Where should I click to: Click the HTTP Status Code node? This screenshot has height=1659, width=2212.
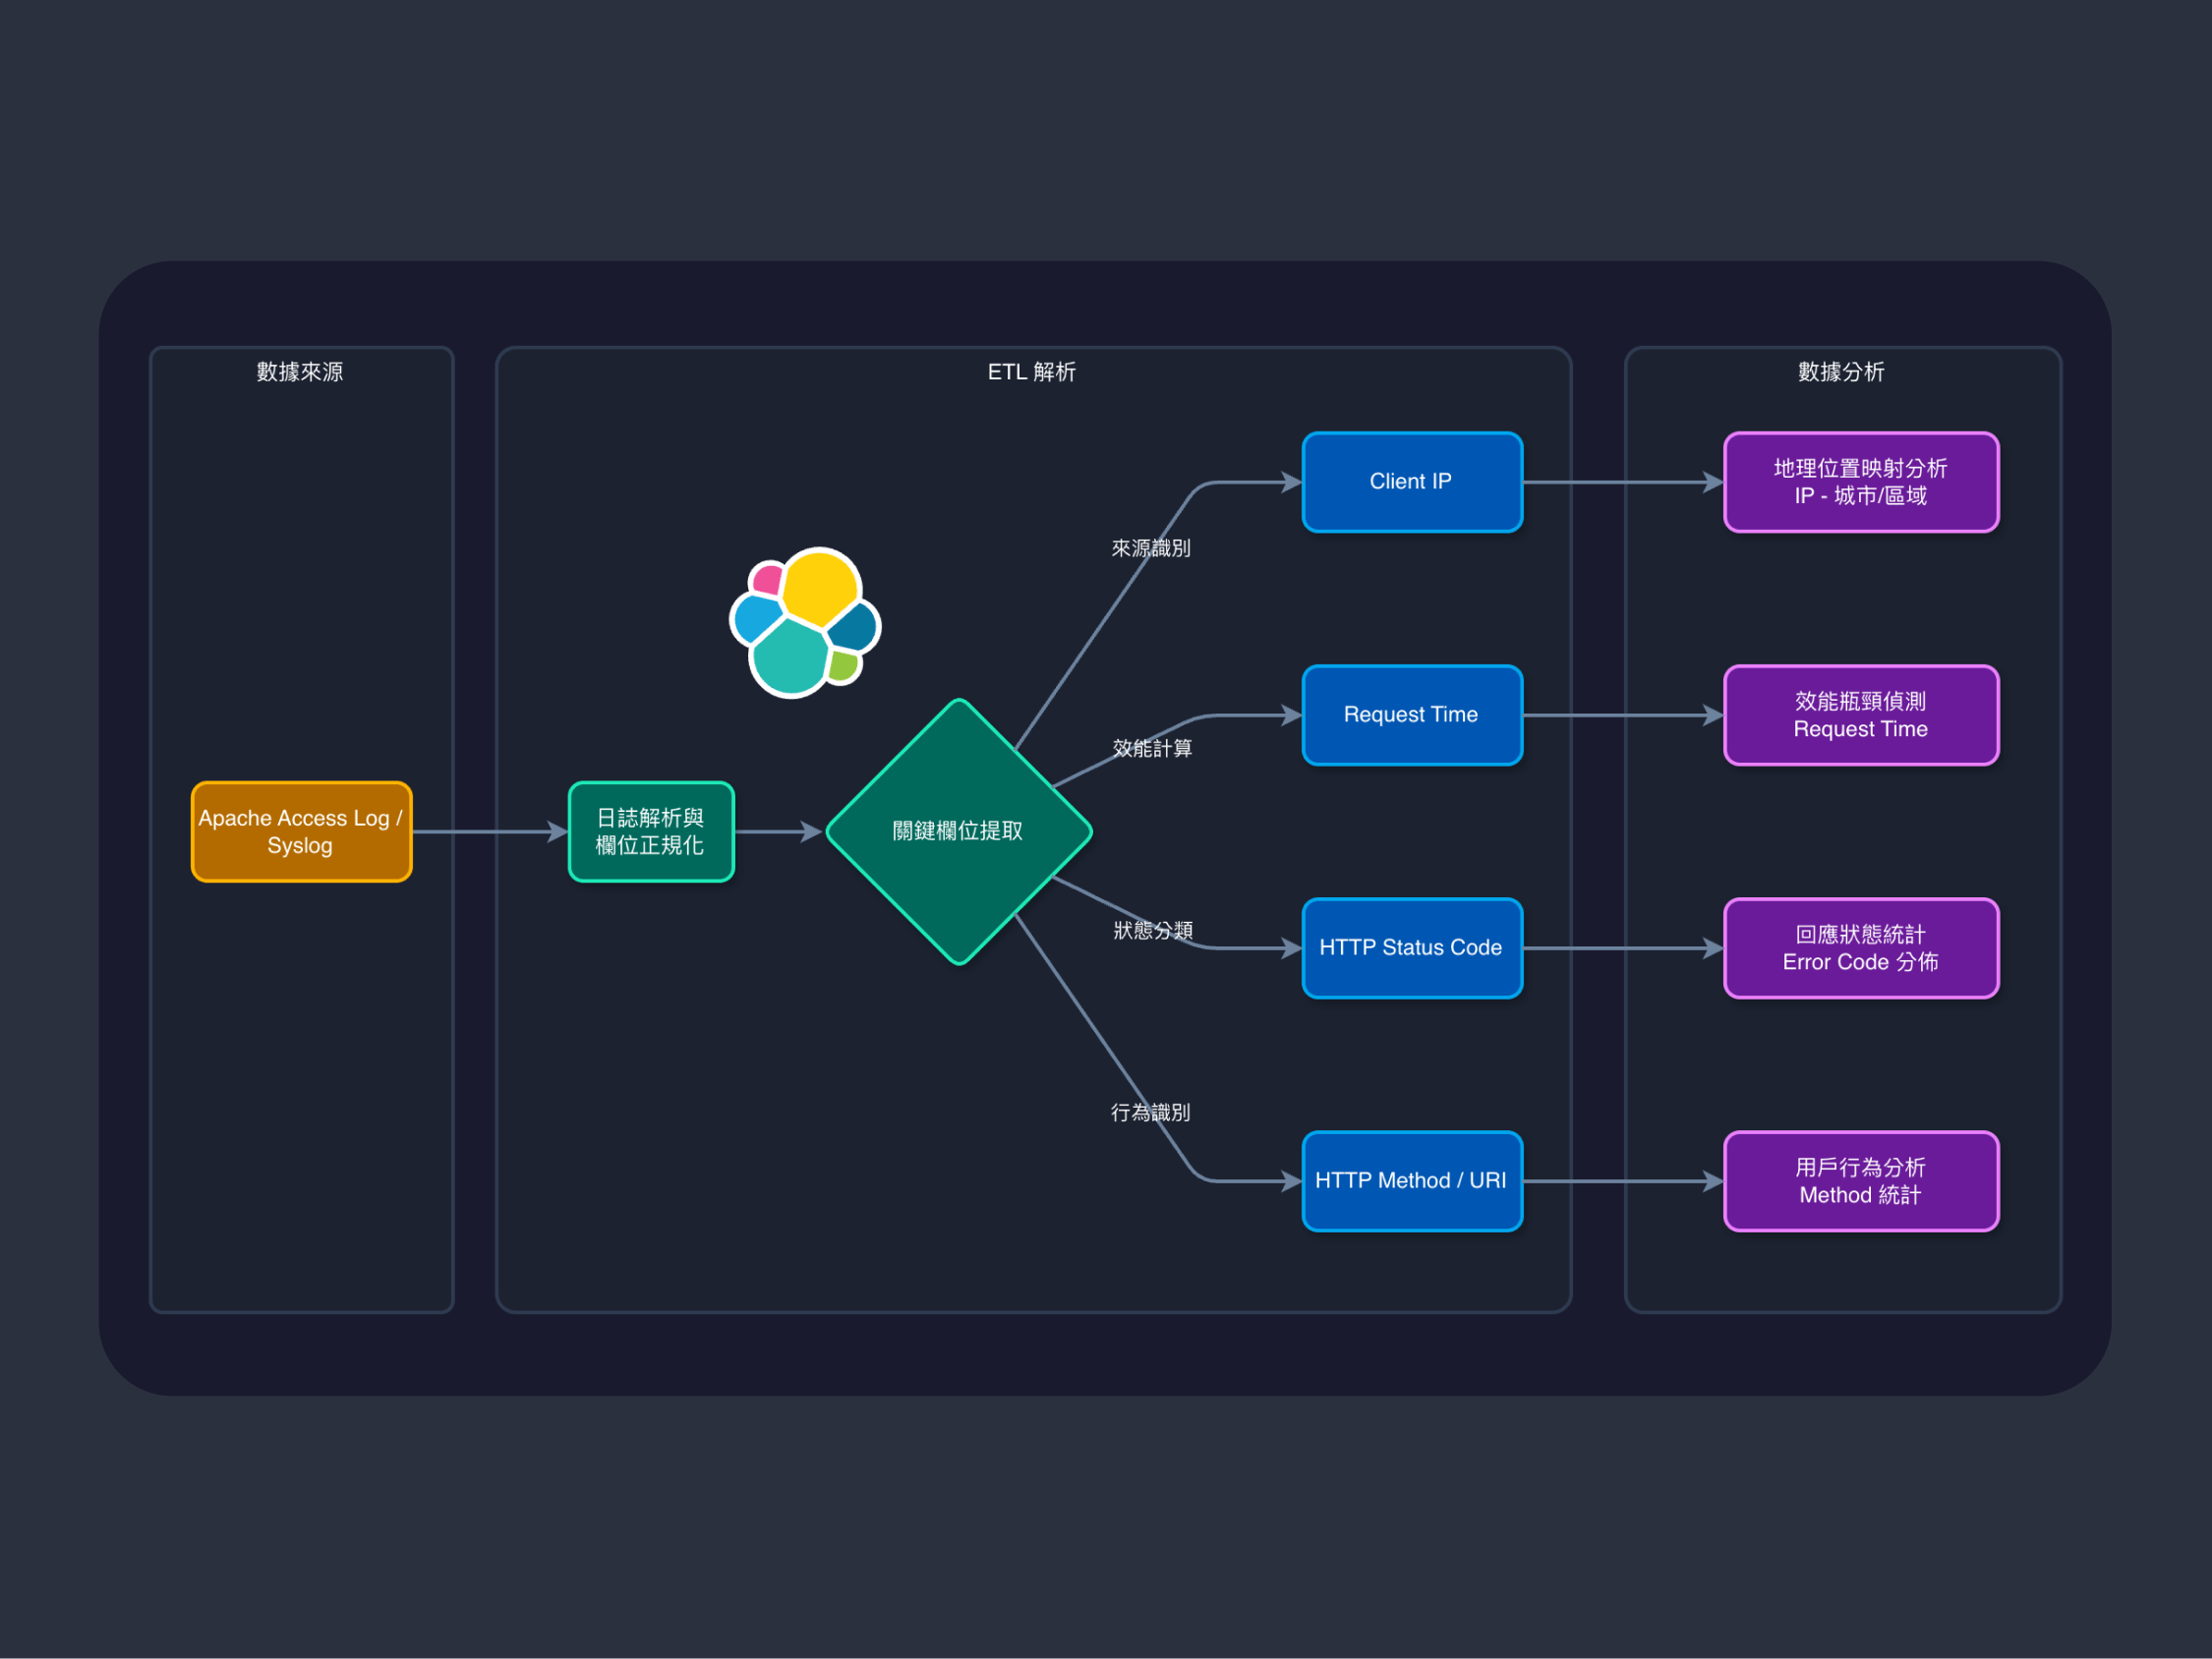[x=1411, y=948]
